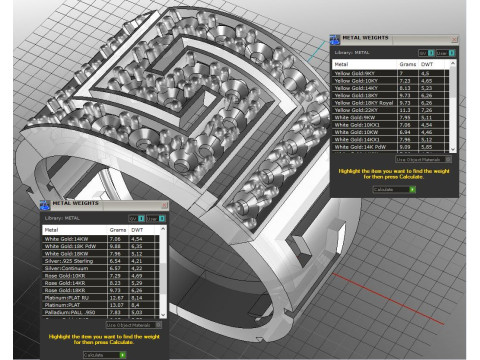The width and height of the screenshot is (480, 360).
Task: Select the Platinum:PLAT RU row
Action: click(x=101, y=298)
